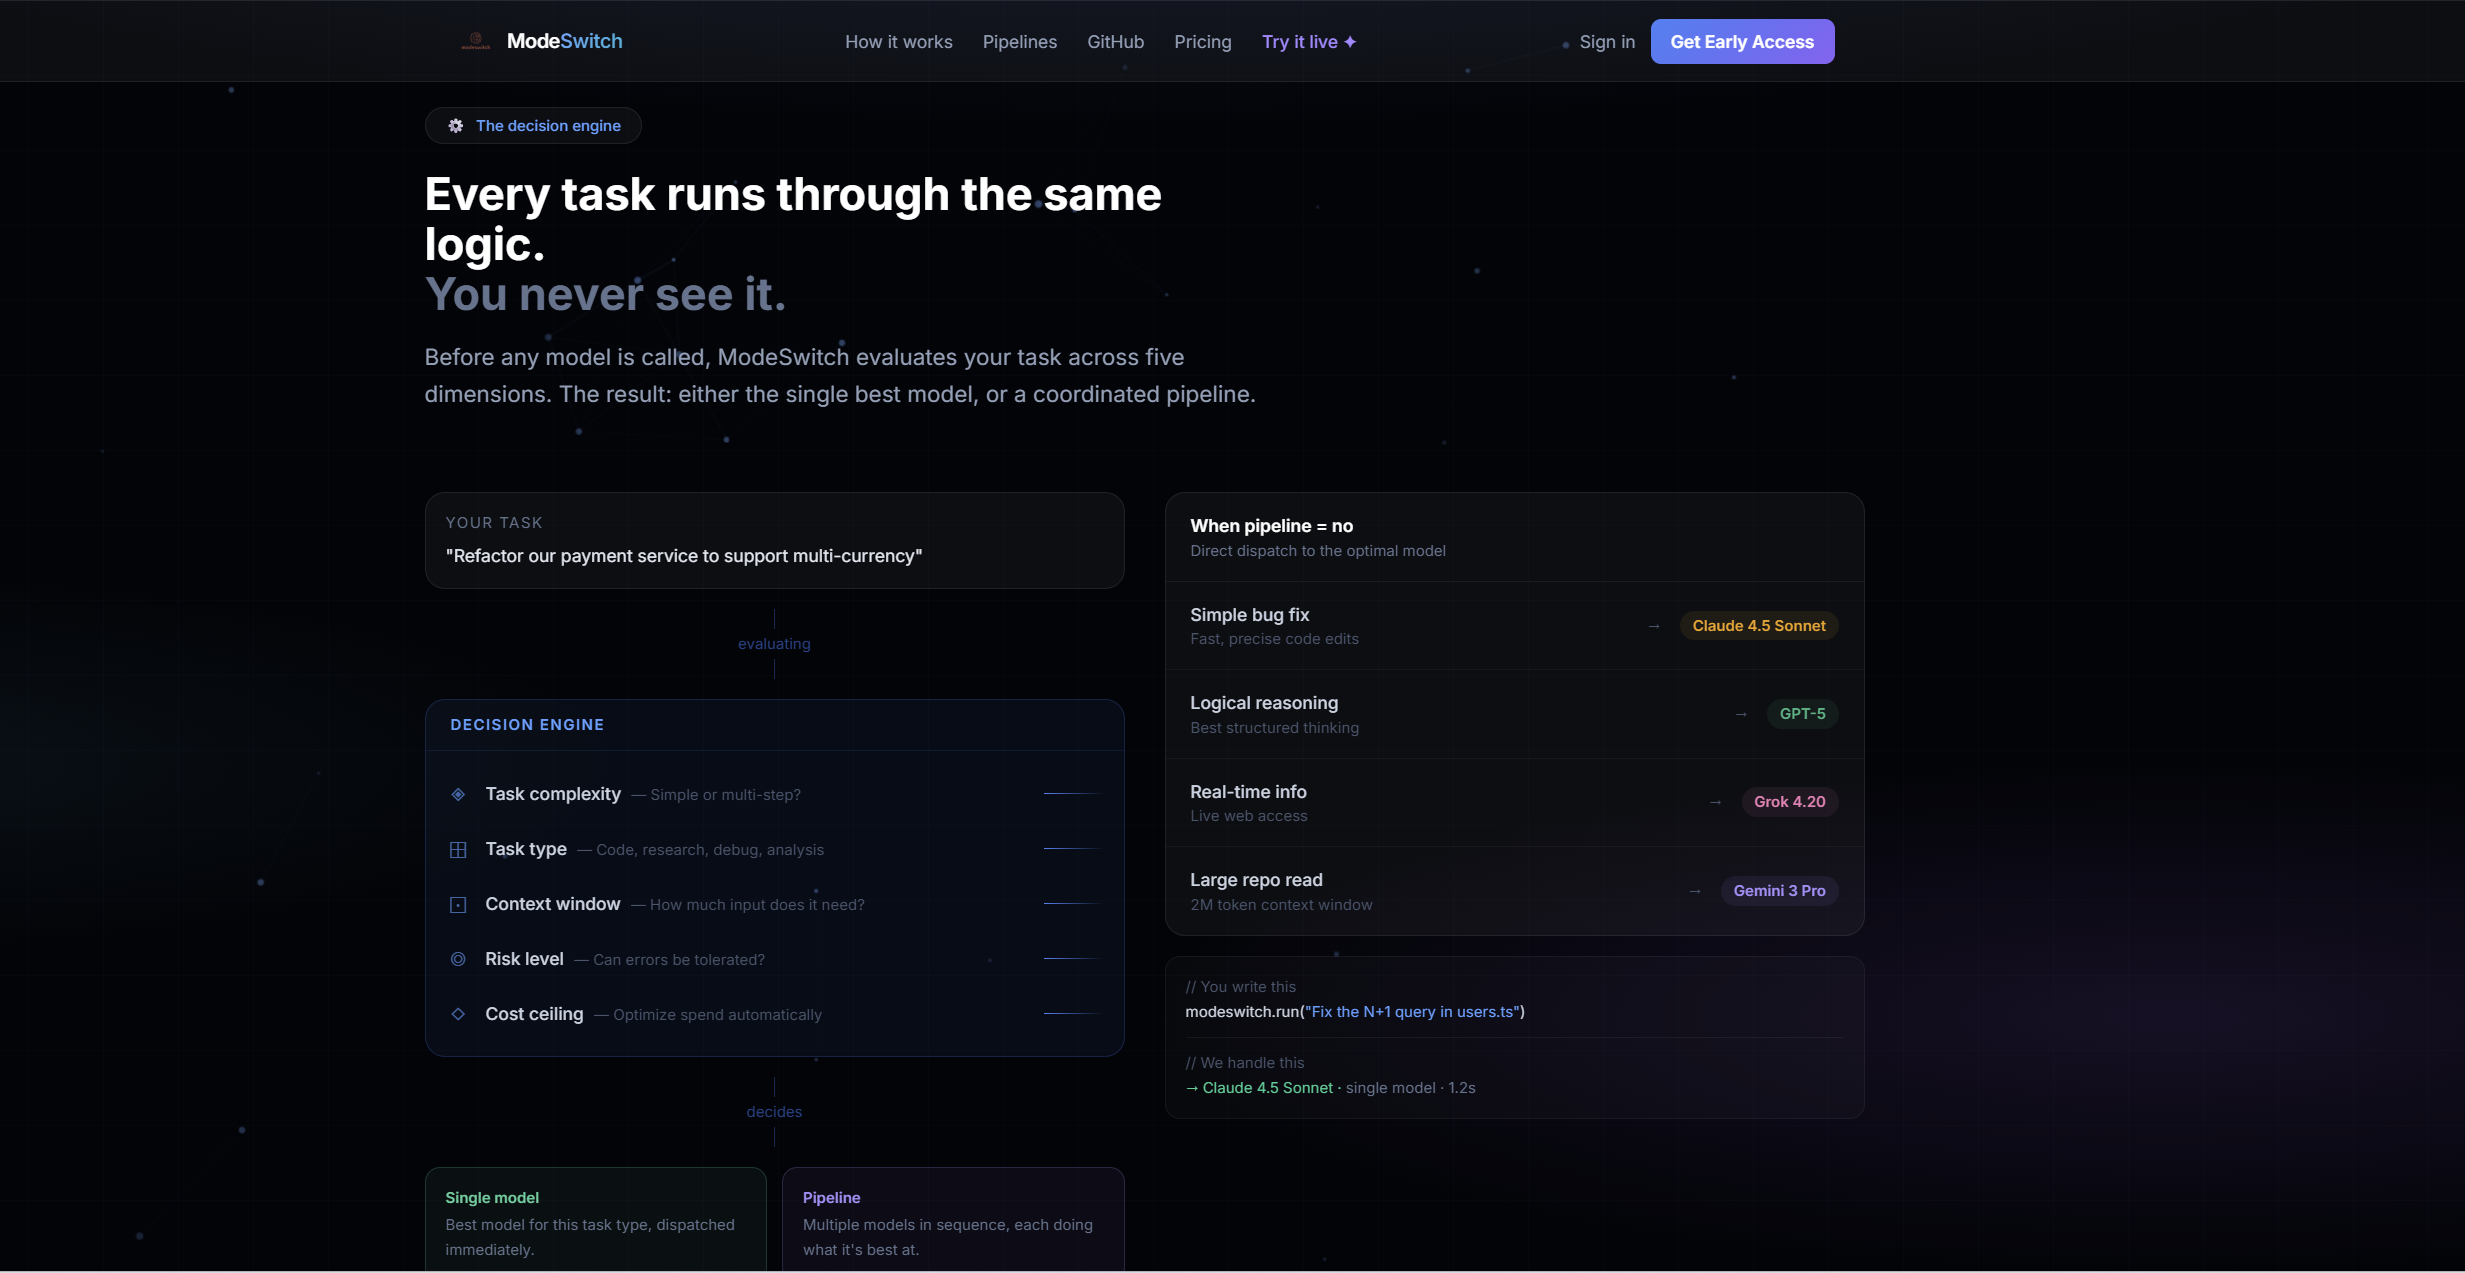This screenshot has height=1273, width=2465.
Task: Select the Claude 4.5 Sonnet model badge
Action: click(1758, 626)
